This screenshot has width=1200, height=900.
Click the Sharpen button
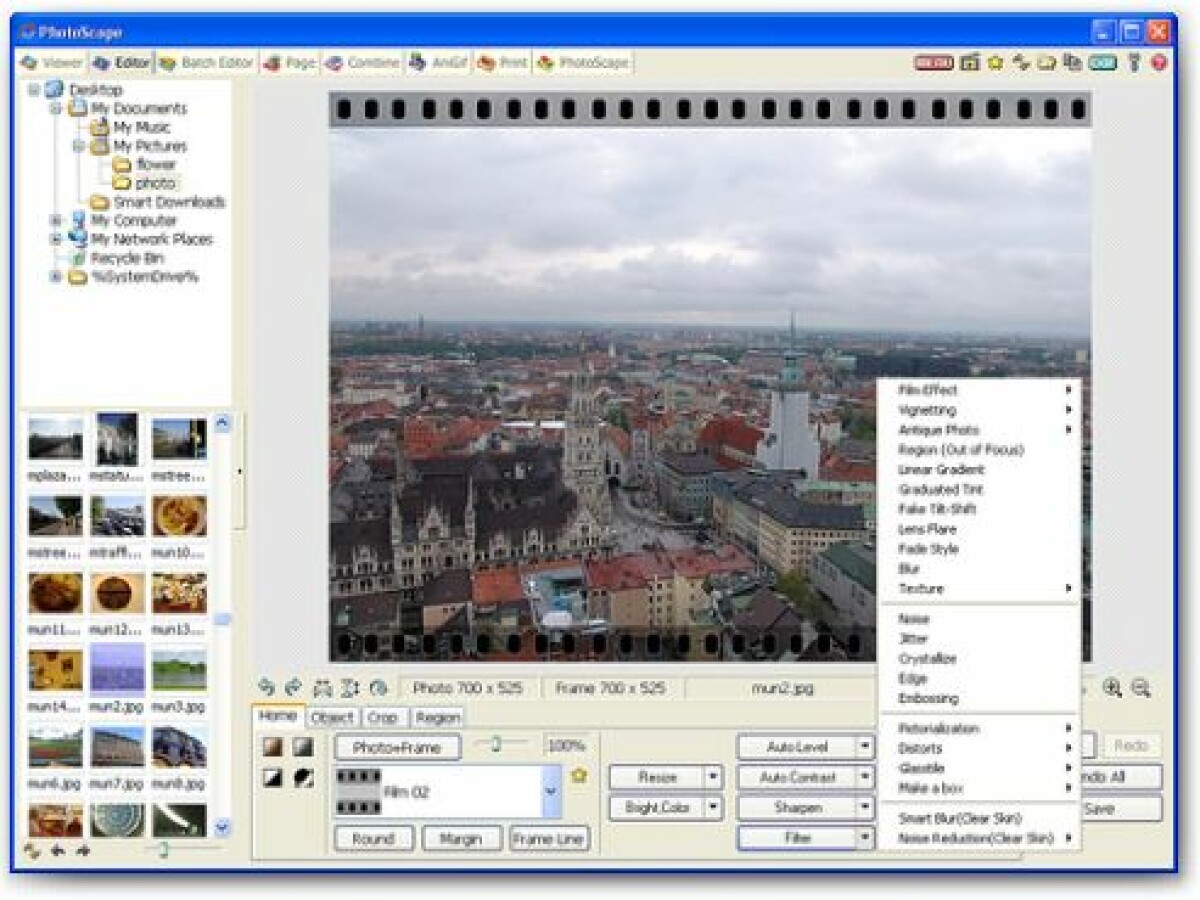pyautogui.click(x=797, y=807)
